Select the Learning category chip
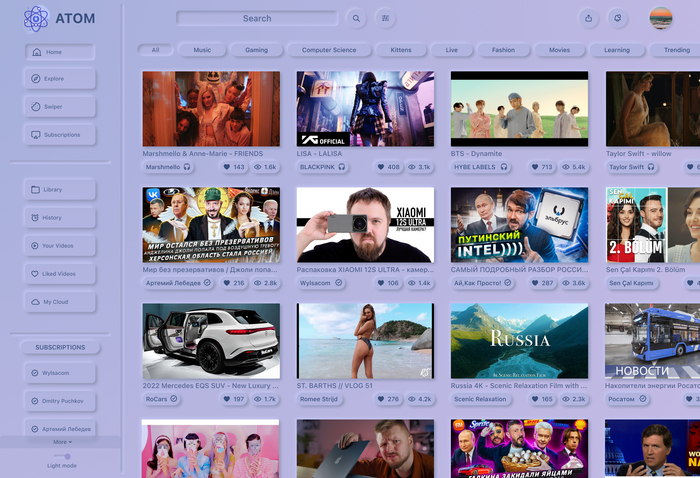This screenshot has width=700, height=478. point(617,50)
